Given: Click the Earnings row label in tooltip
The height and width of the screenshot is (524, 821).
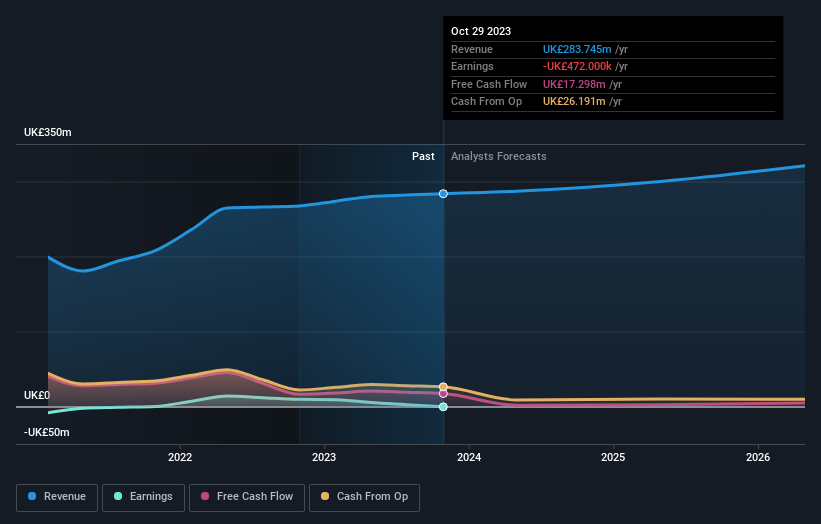Looking at the screenshot, I should pyautogui.click(x=472, y=66).
